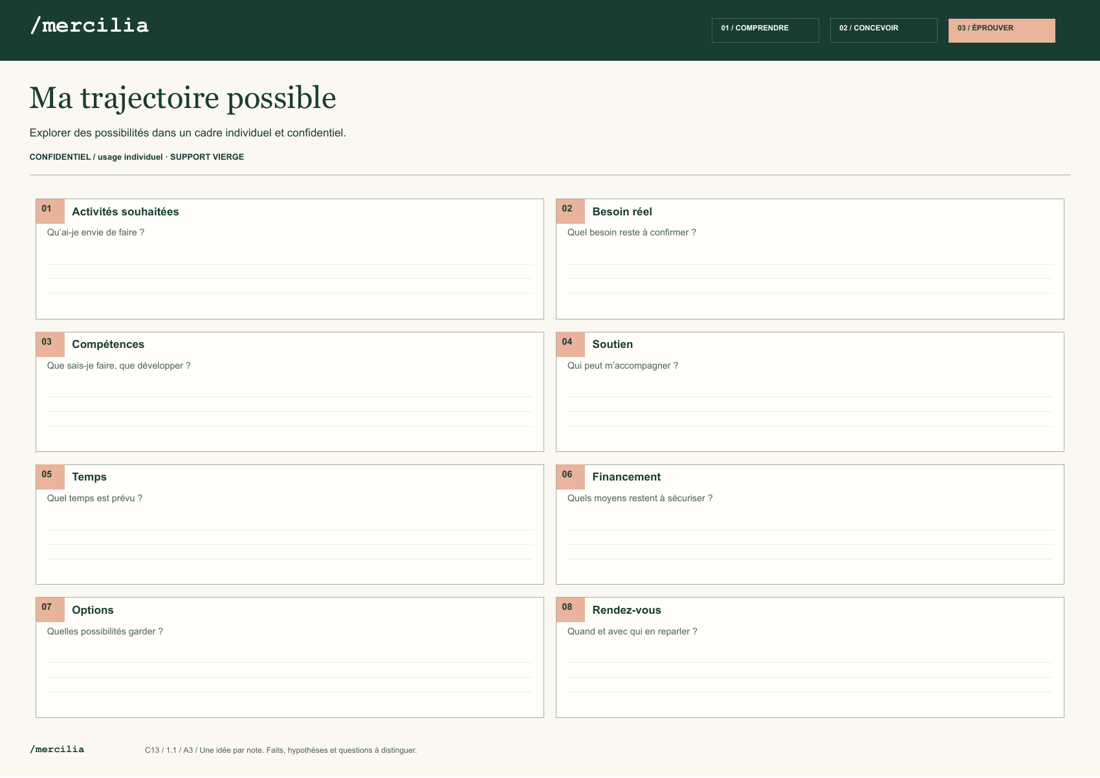Viewport: 1100px width, 778px height.
Task: Select the 02 number badge
Action: point(570,210)
